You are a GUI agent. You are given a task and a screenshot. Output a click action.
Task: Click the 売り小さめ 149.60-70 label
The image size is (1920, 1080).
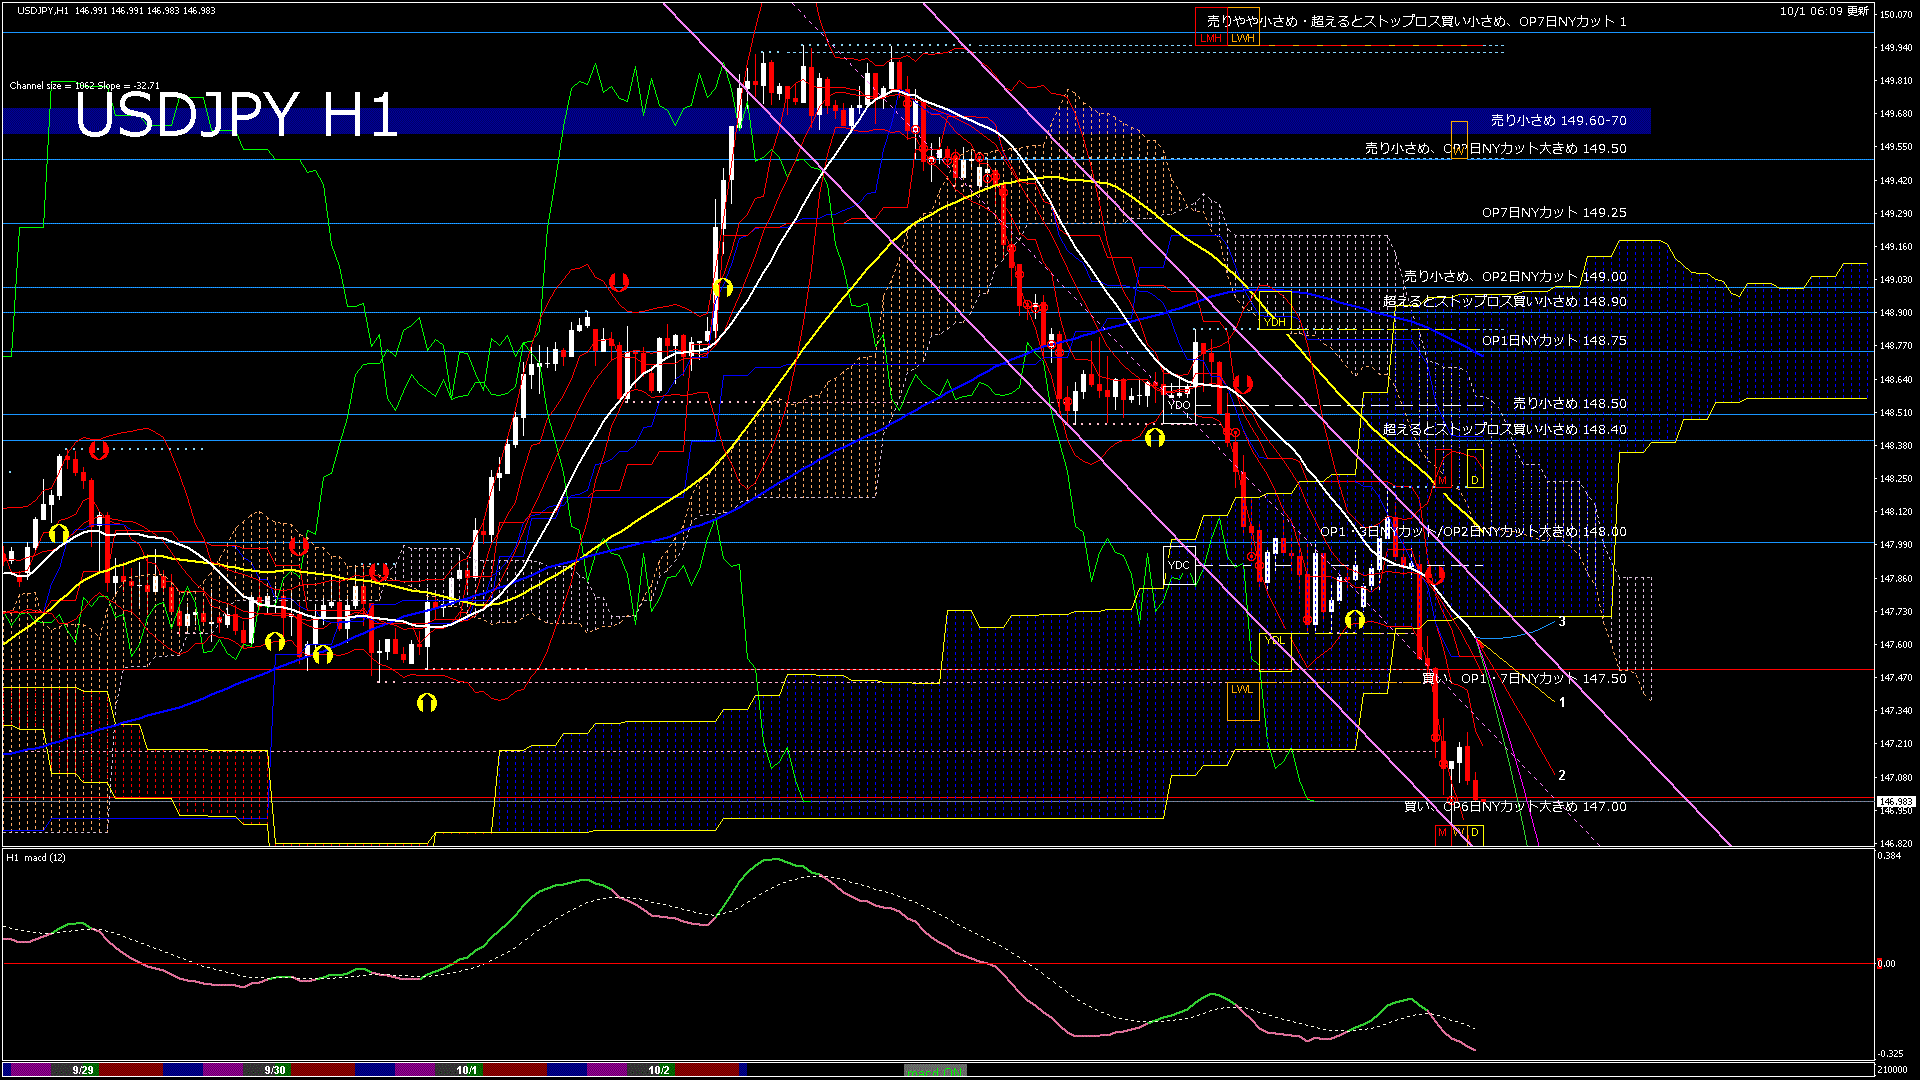(x=1558, y=120)
